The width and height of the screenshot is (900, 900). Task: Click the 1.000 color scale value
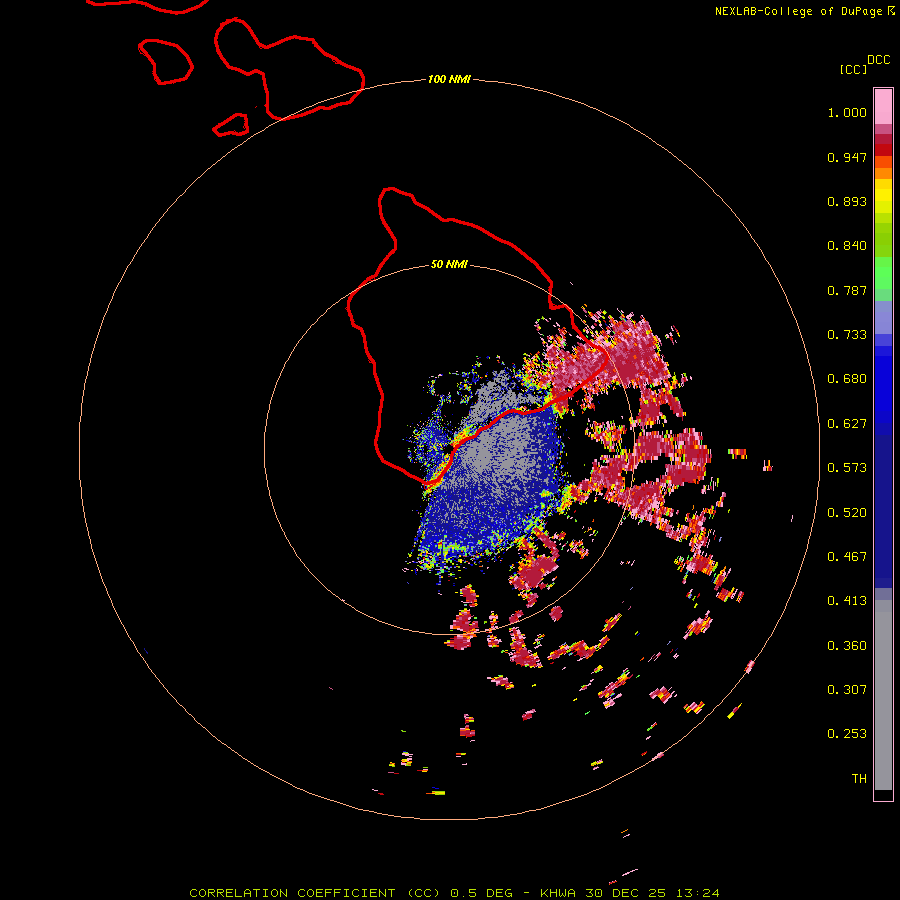point(847,112)
